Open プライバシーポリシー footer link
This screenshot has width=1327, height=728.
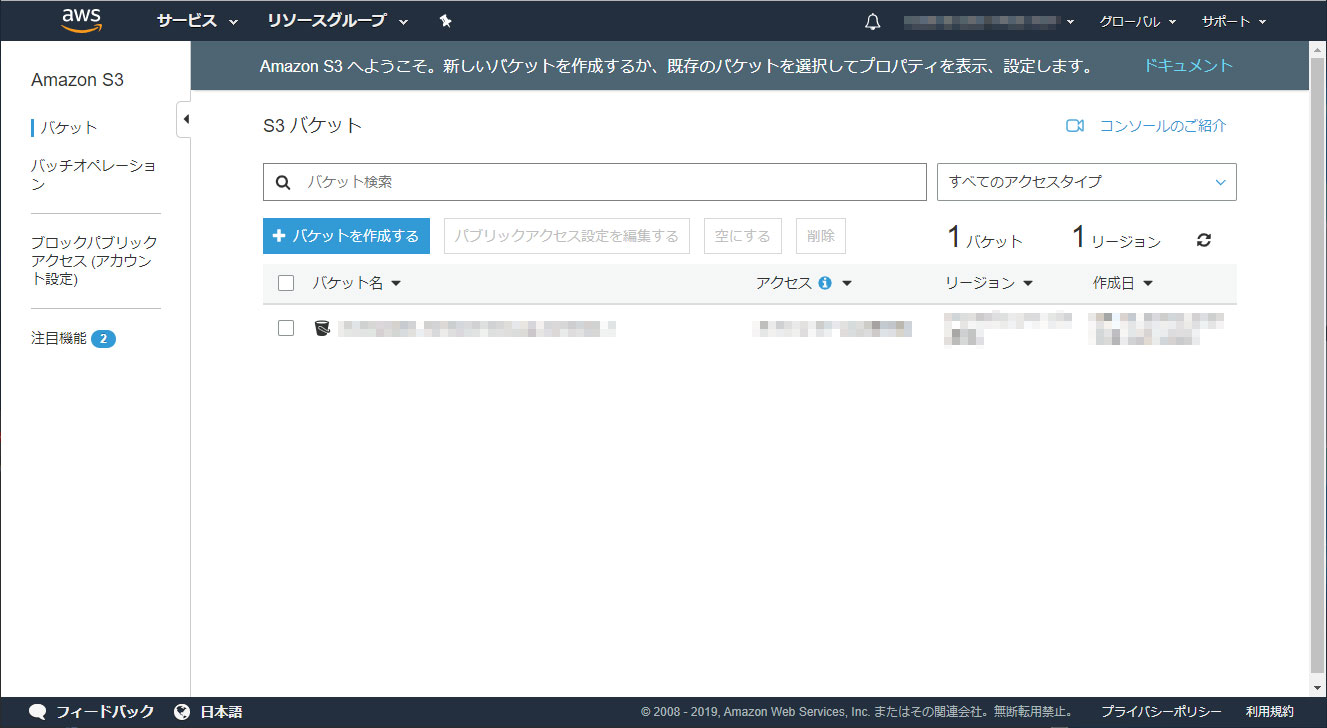coord(1161,712)
